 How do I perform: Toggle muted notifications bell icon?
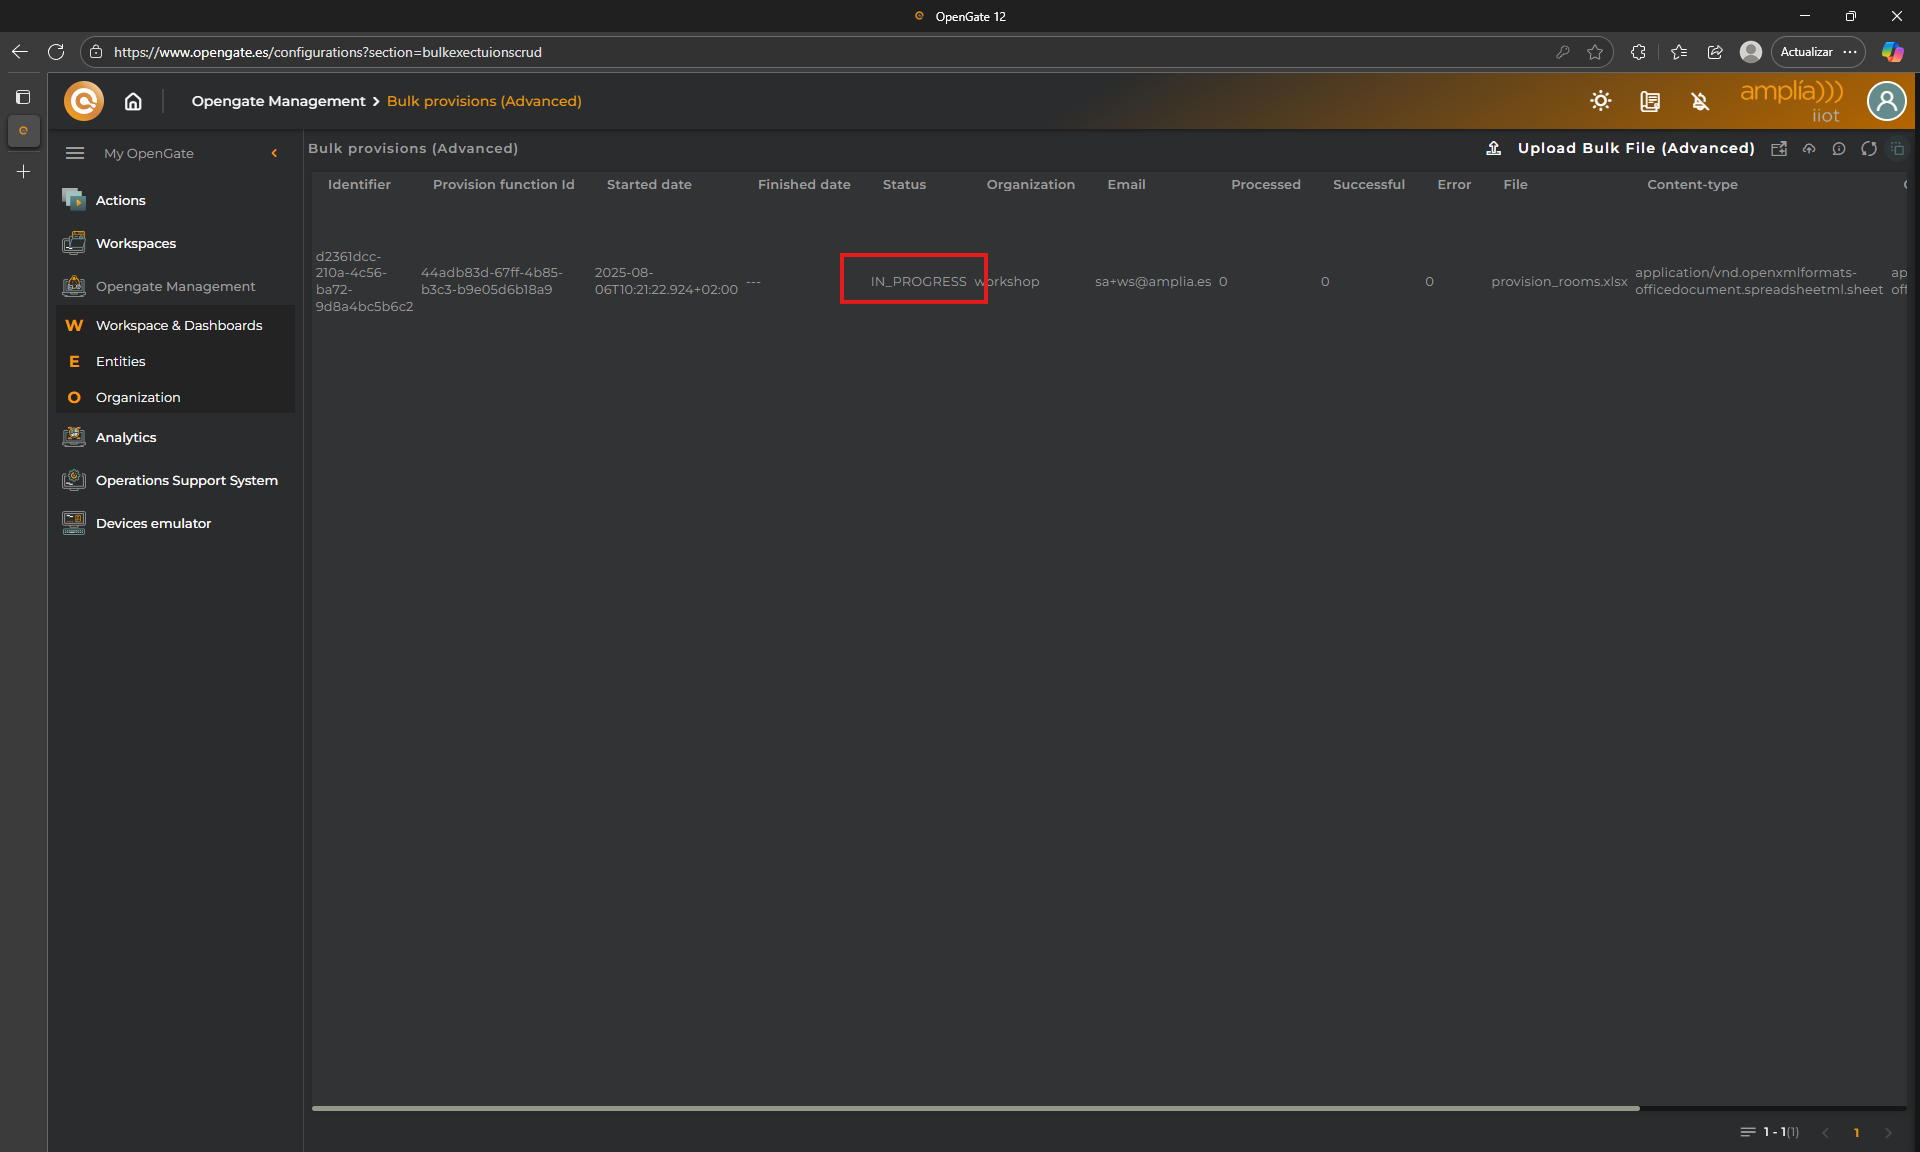pyautogui.click(x=1700, y=101)
